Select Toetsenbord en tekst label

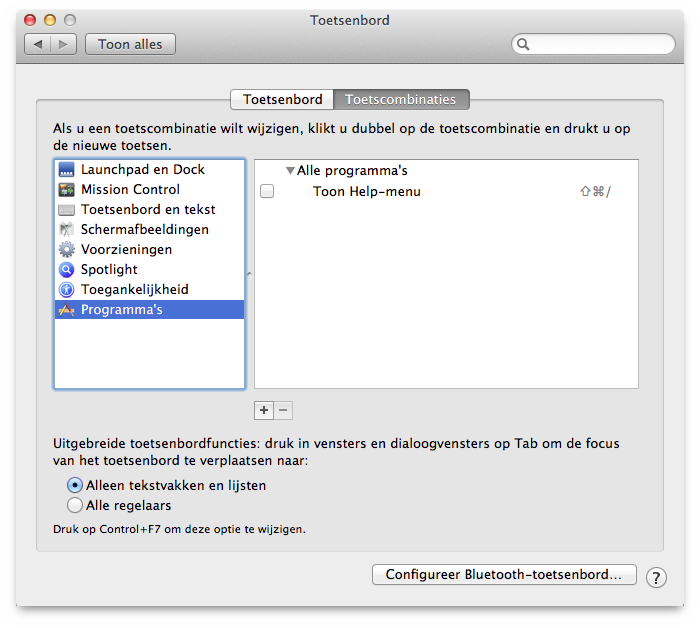(148, 210)
